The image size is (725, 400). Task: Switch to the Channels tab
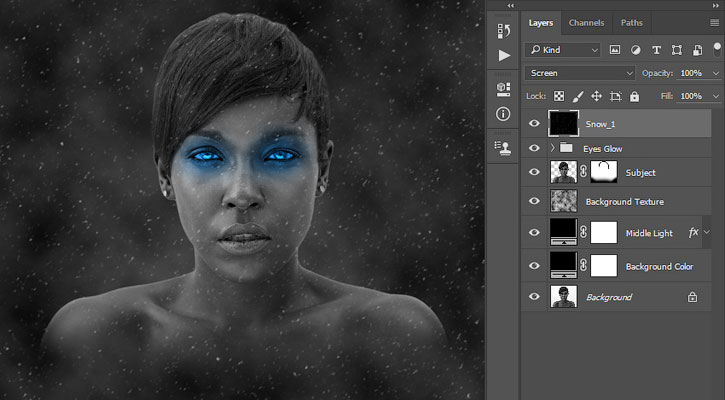point(586,23)
